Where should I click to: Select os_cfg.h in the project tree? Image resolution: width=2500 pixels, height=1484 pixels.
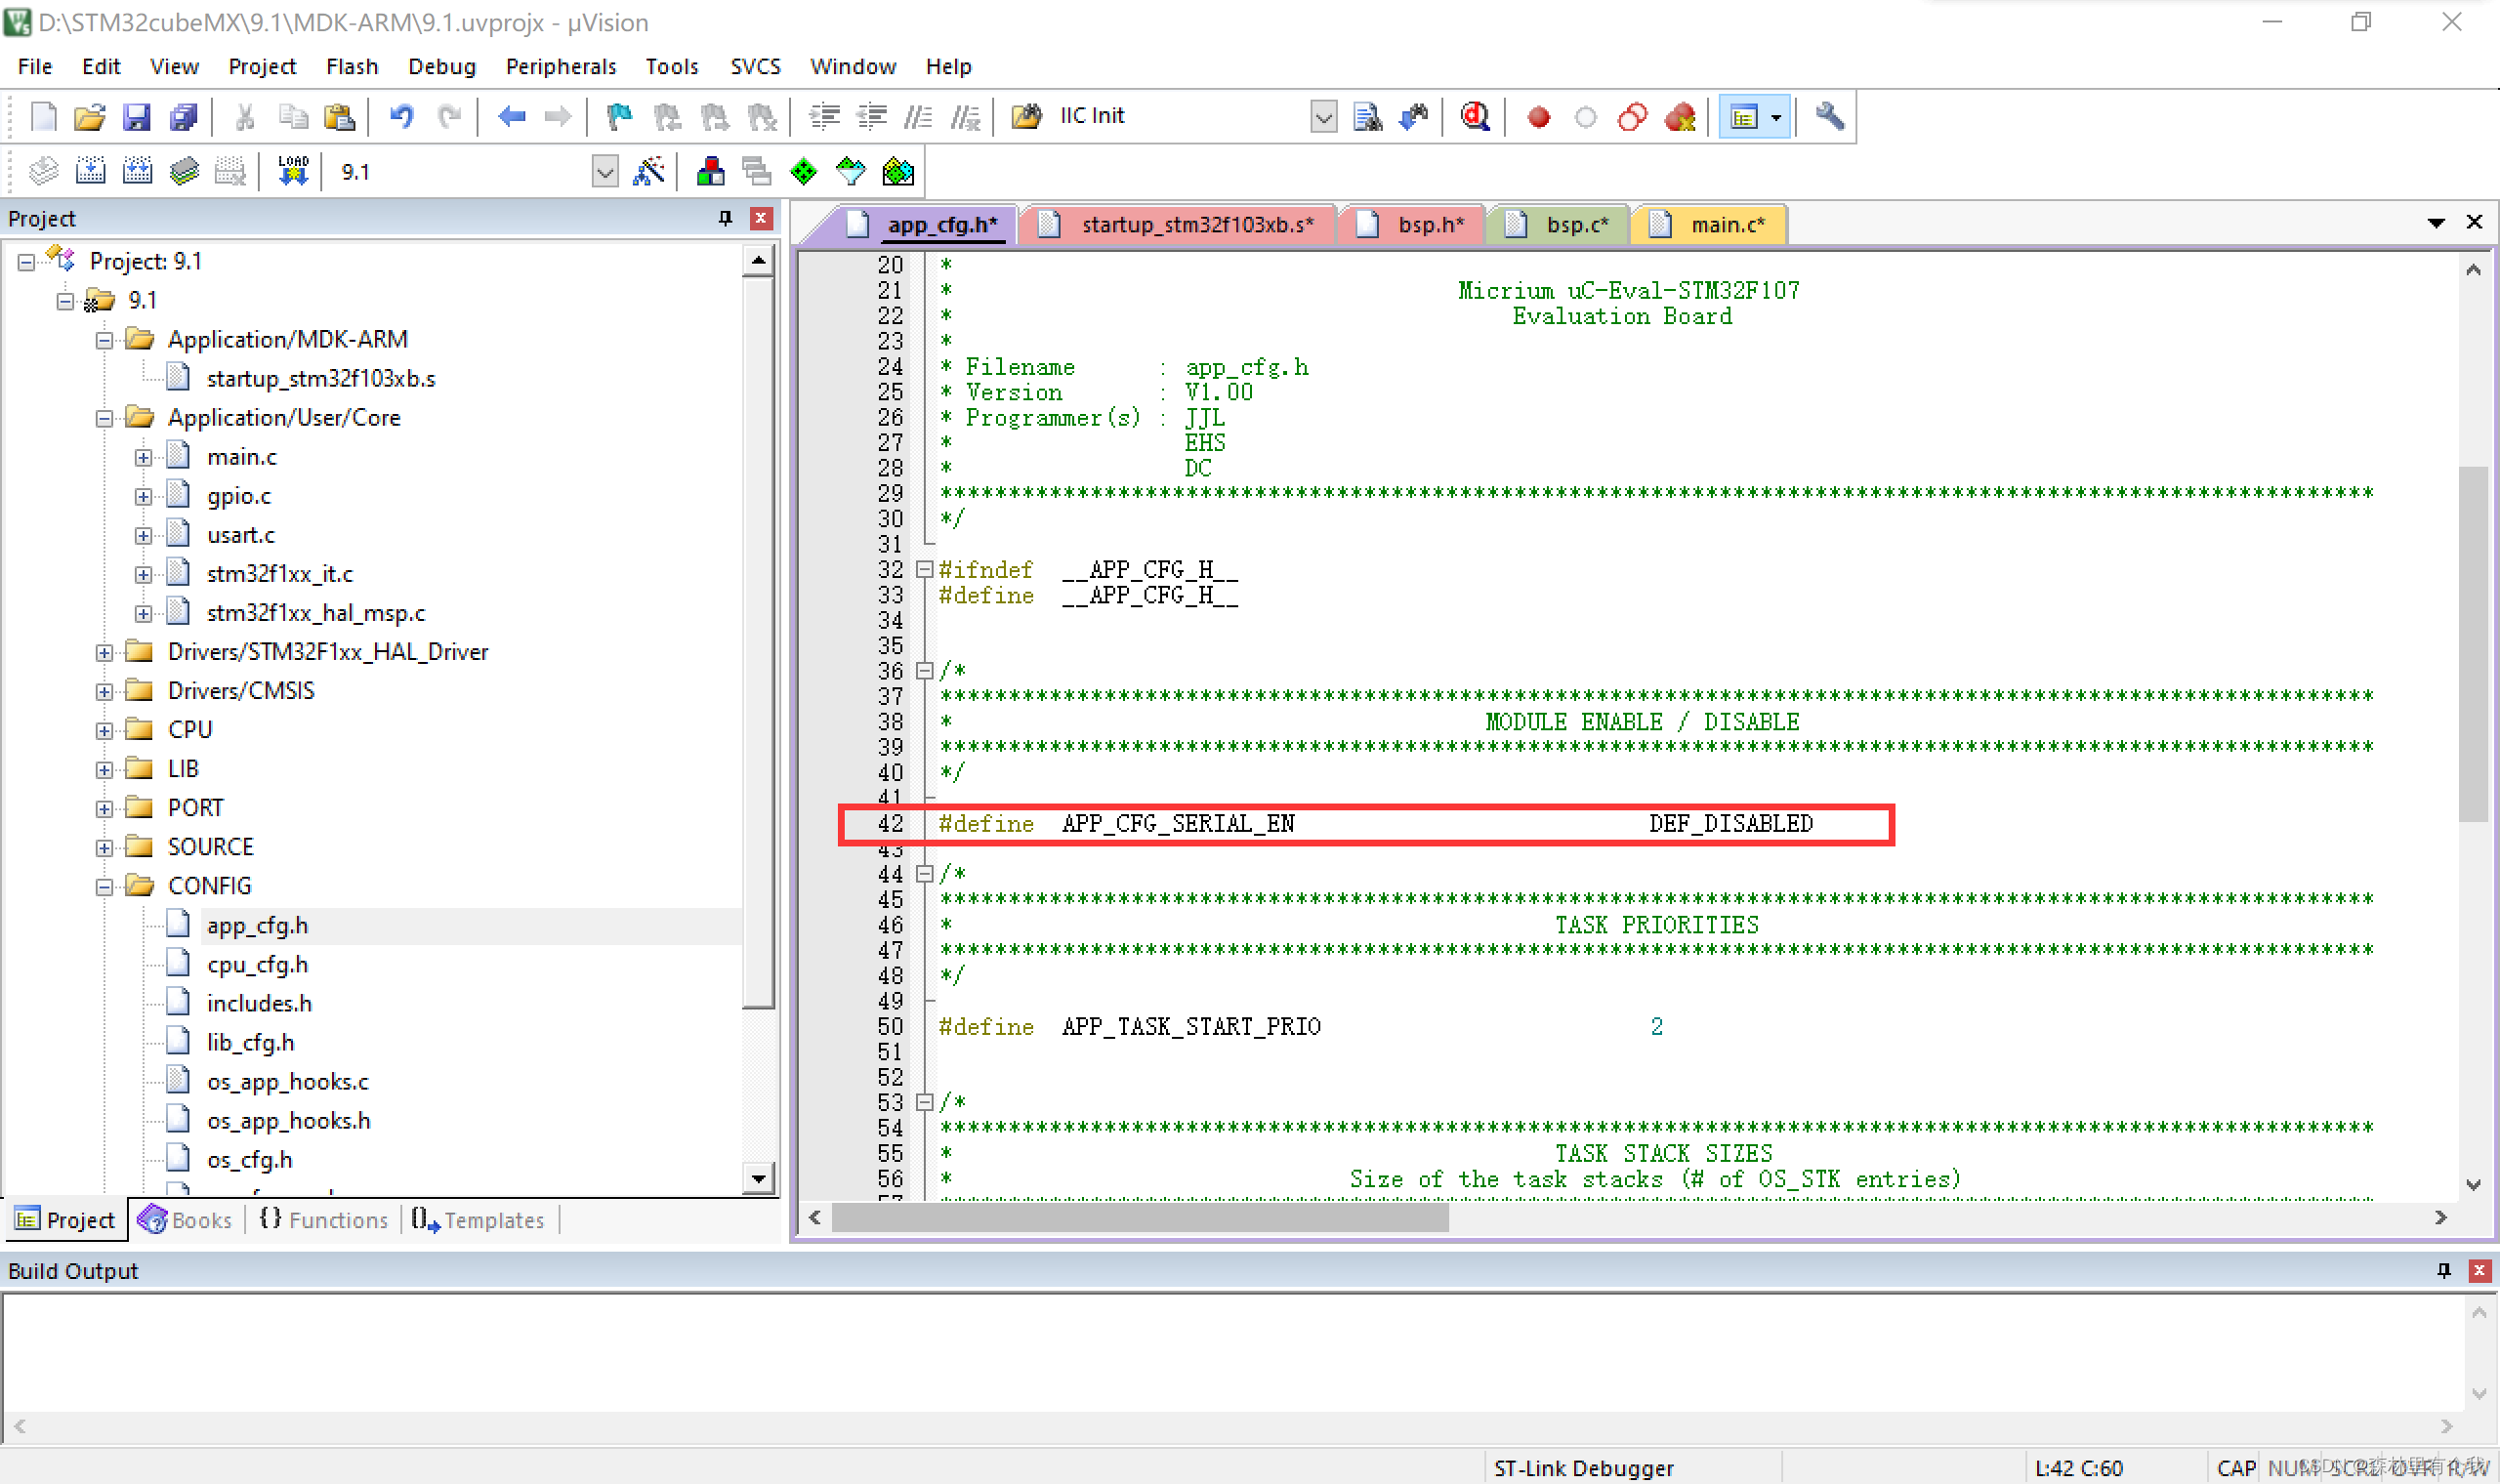pos(249,1159)
